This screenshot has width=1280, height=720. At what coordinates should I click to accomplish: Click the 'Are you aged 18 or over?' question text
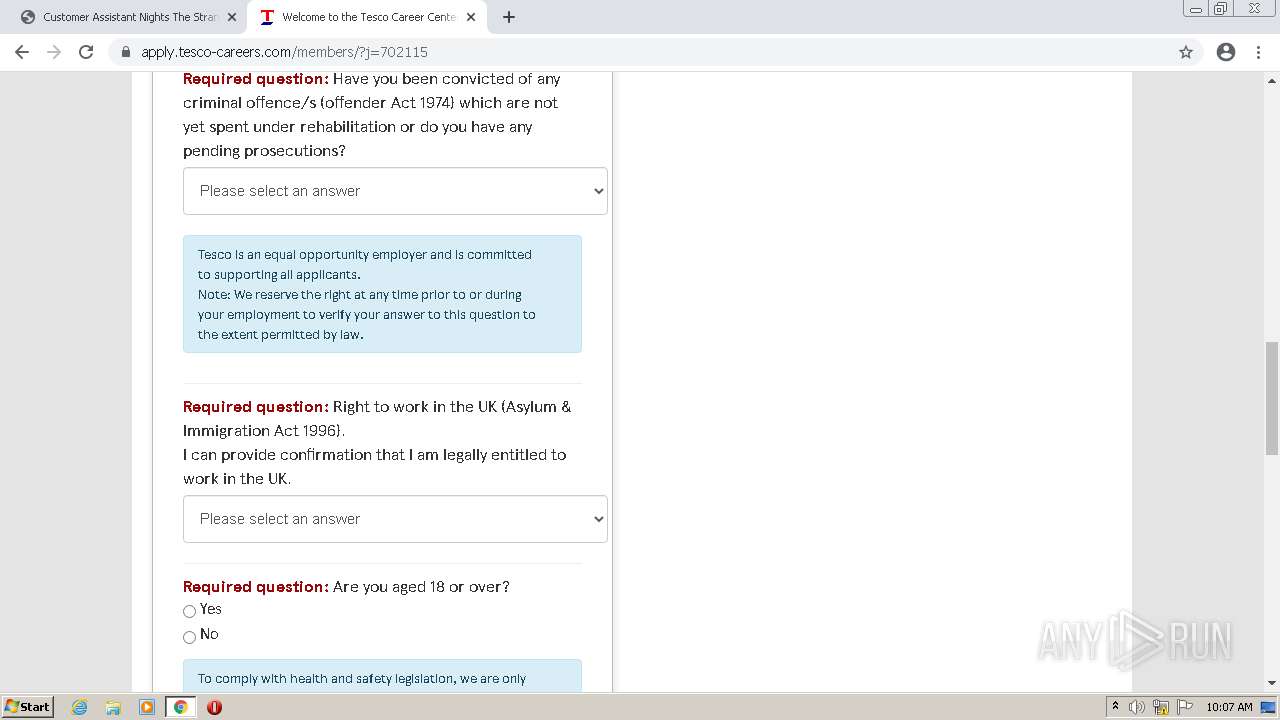[421, 587]
